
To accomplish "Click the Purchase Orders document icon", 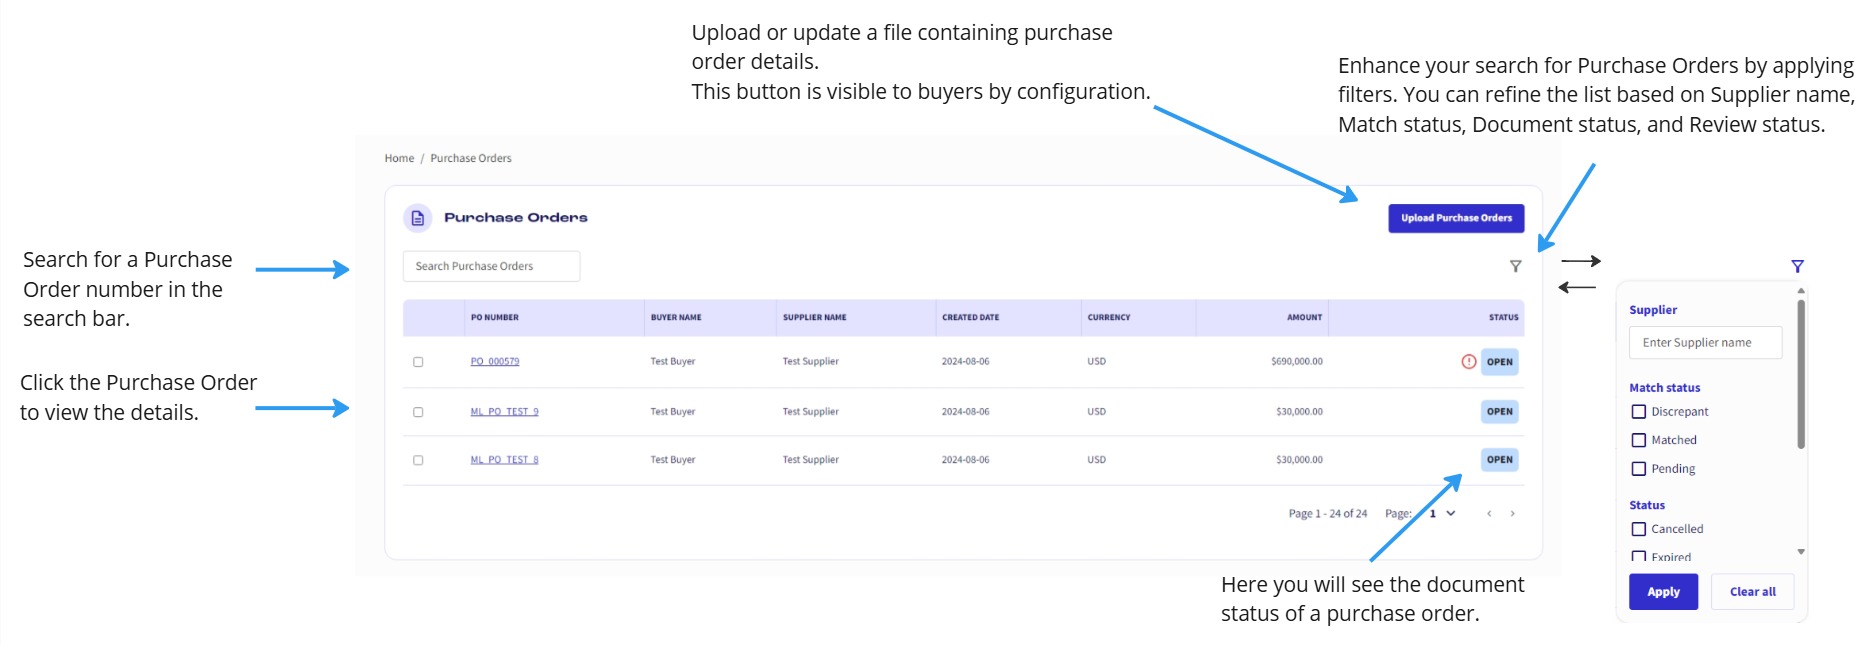I will tap(417, 218).
